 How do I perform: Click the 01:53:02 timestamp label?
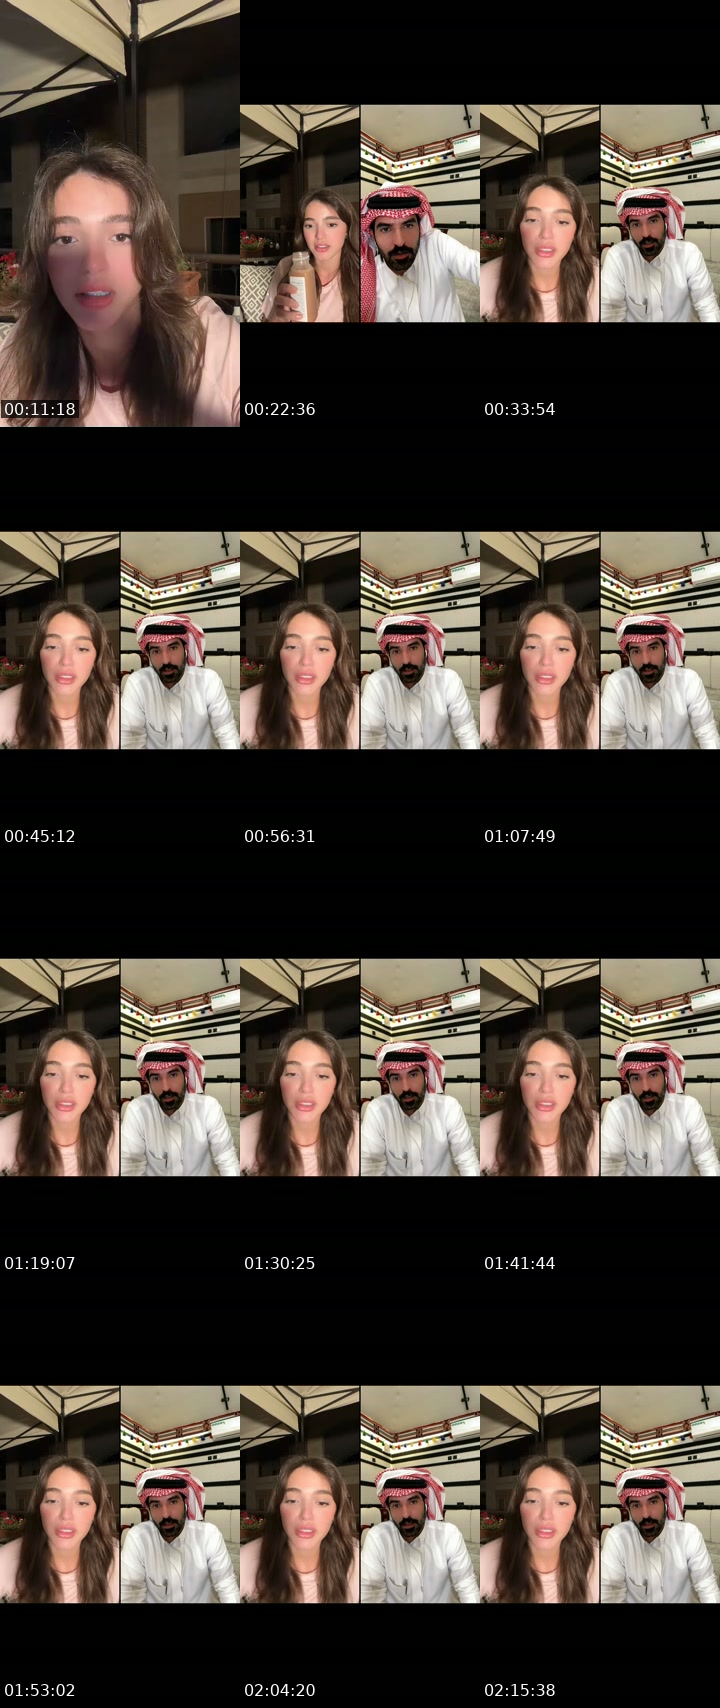pyautogui.click(x=40, y=1690)
